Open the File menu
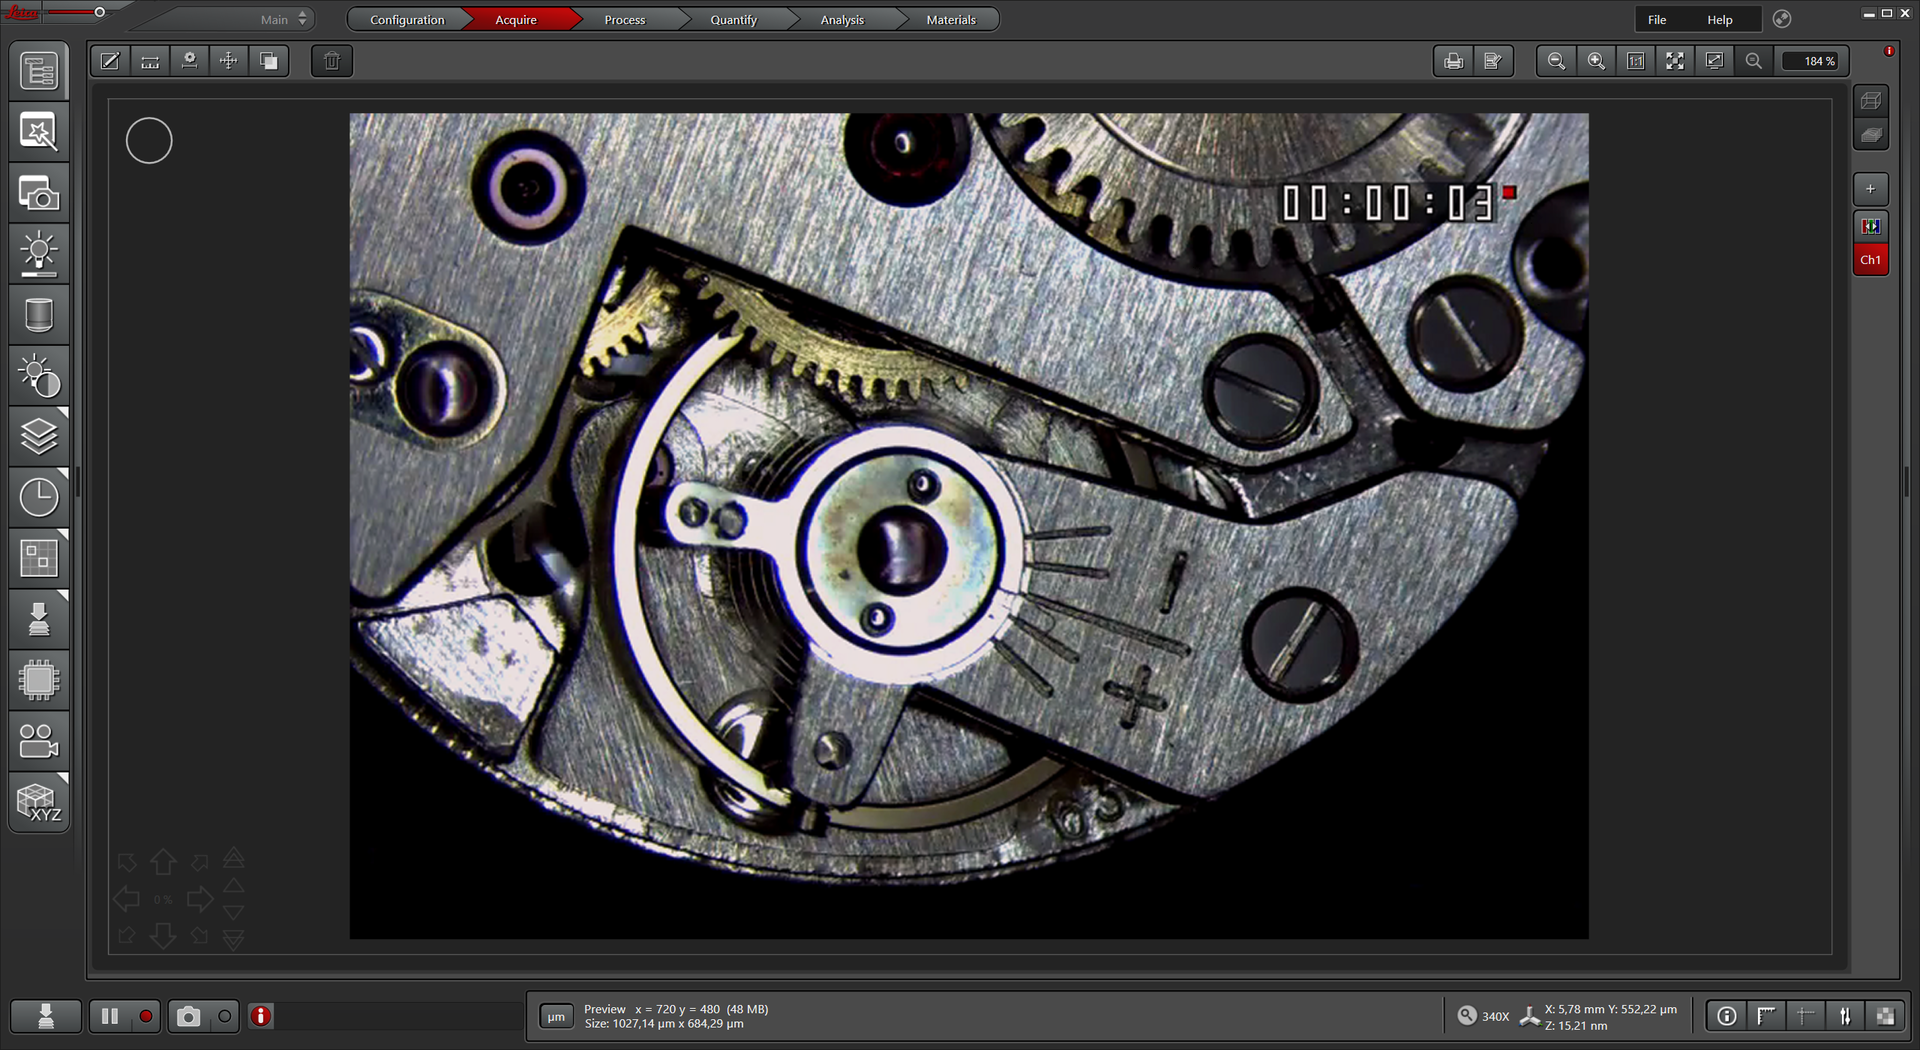1920x1050 pixels. [x=1656, y=19]
